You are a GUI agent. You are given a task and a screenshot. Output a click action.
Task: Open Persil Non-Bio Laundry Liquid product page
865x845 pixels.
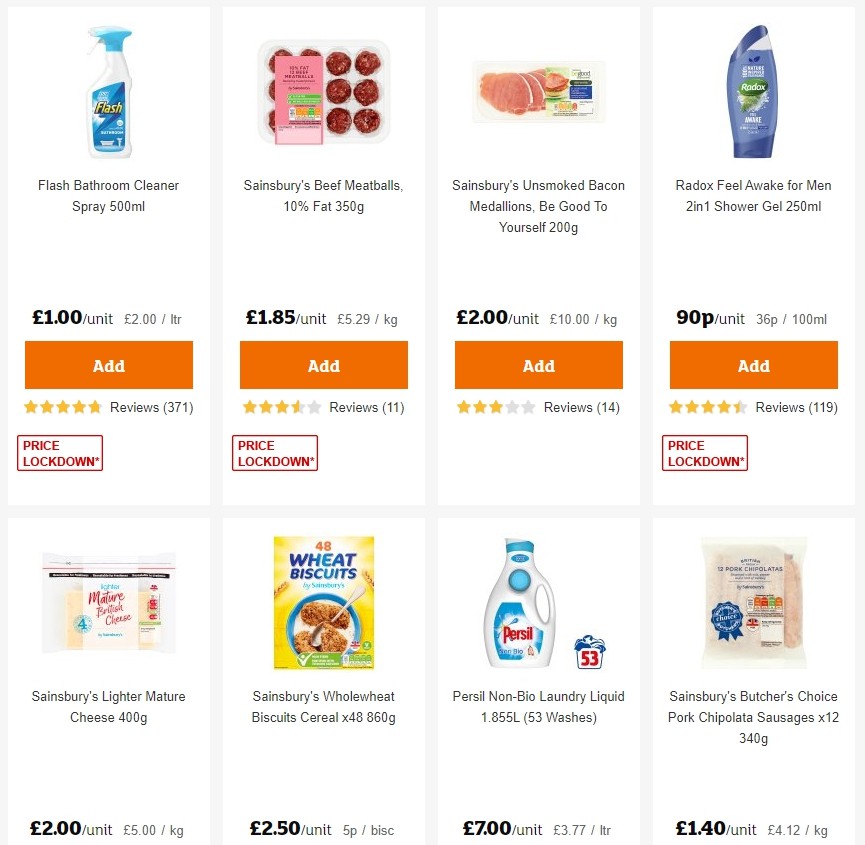coord(538,706)
